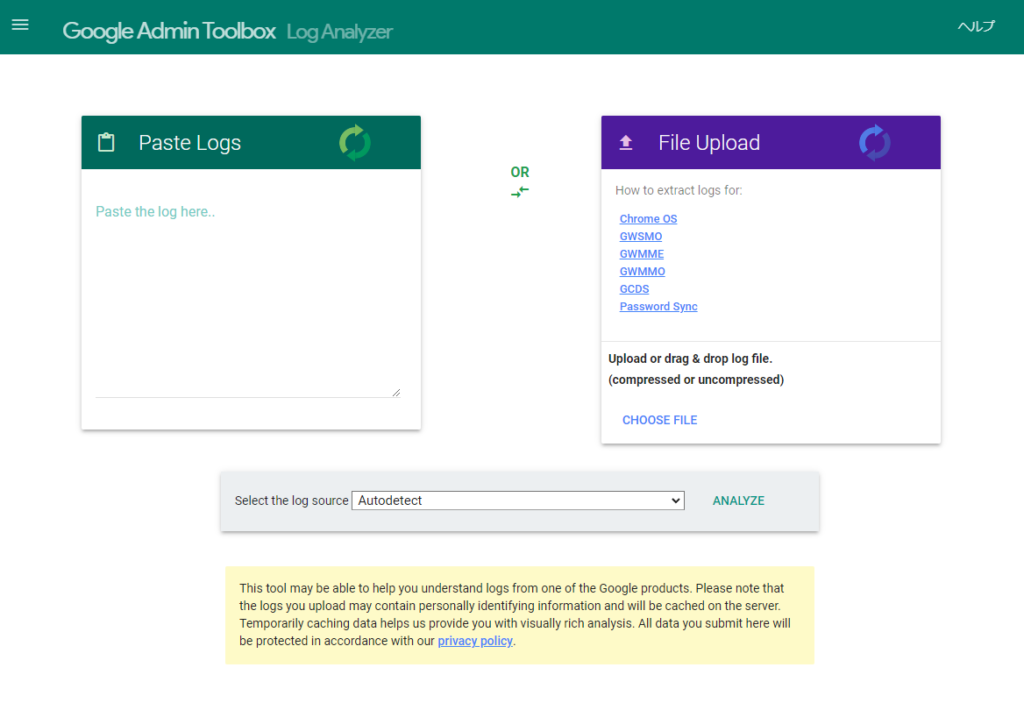Open the ヘルプ menu
The image size is (1024, 703).
(x=975, y=27)
